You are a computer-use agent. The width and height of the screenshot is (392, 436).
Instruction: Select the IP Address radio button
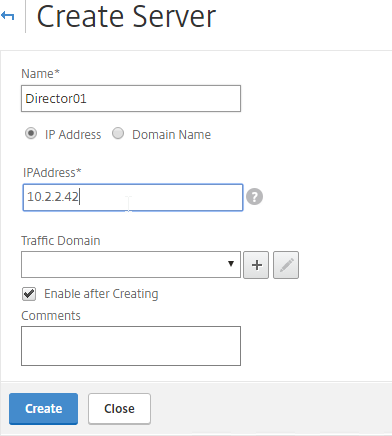[x=31, y=134]
